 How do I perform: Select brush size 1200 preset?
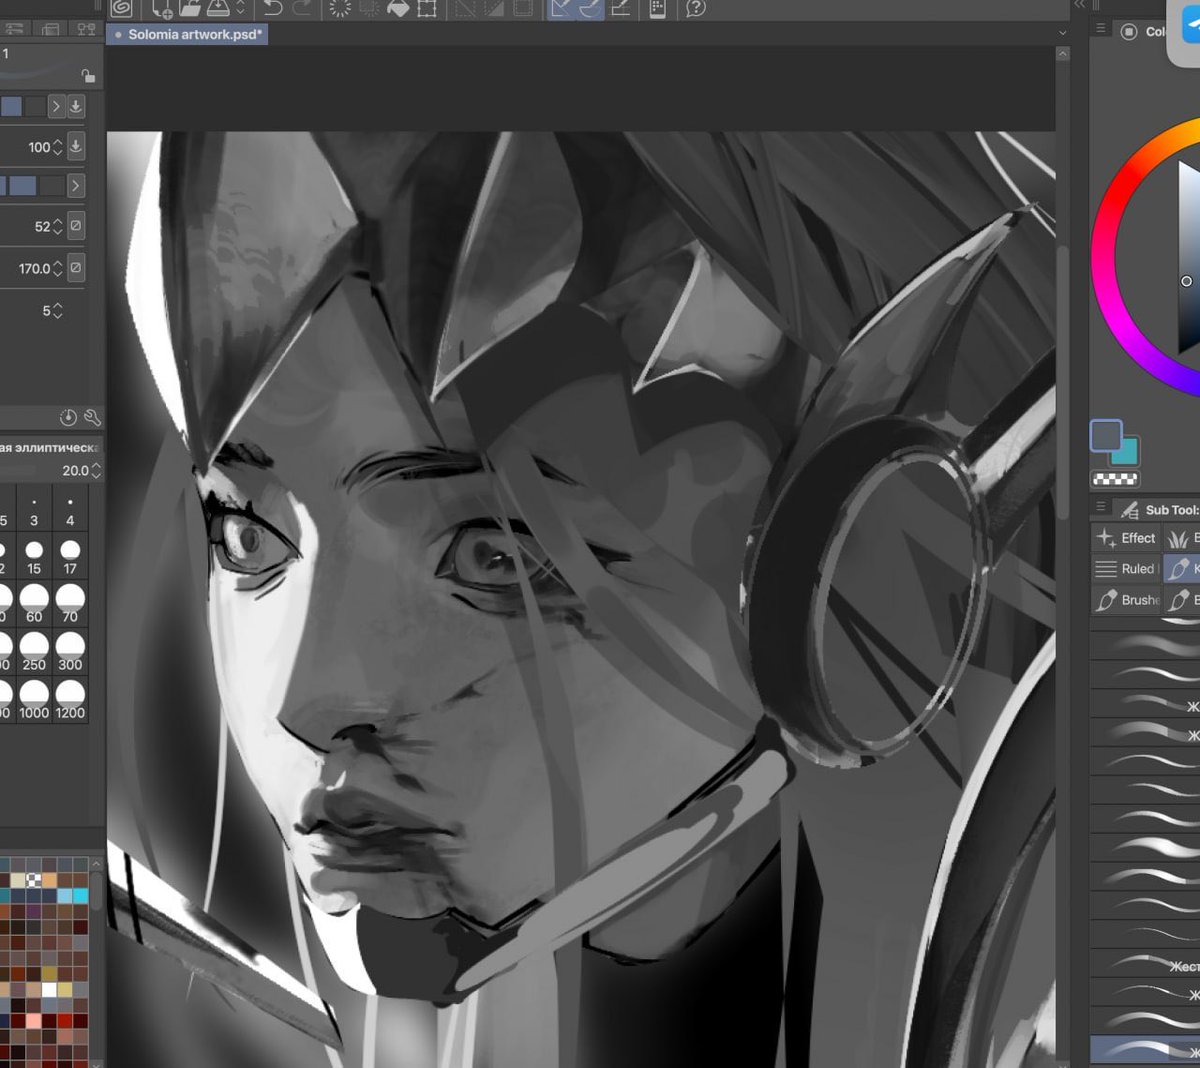pos(70,701)
